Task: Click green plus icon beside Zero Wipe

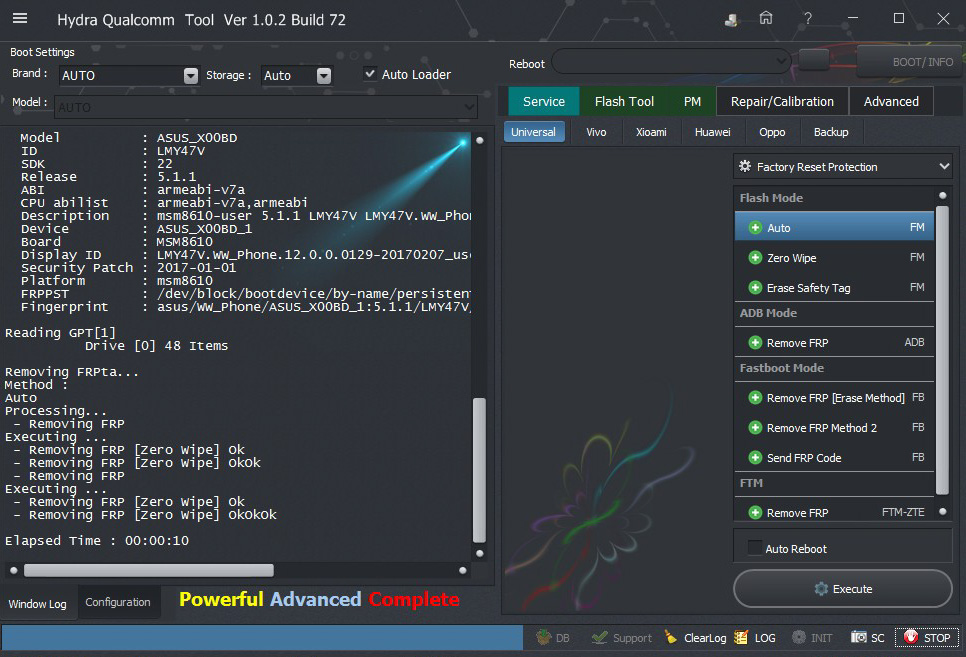Action: [x=755, y=258]
